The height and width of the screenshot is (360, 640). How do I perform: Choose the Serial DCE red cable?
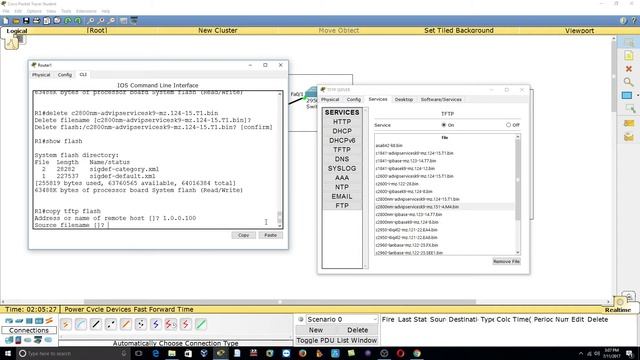[171, 324]
